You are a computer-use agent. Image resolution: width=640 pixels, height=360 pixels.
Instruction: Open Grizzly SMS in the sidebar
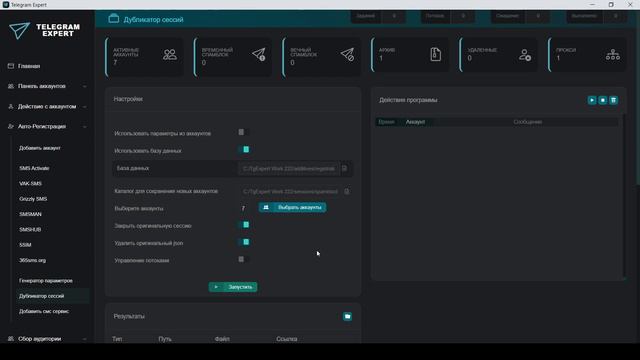[33, 199]
